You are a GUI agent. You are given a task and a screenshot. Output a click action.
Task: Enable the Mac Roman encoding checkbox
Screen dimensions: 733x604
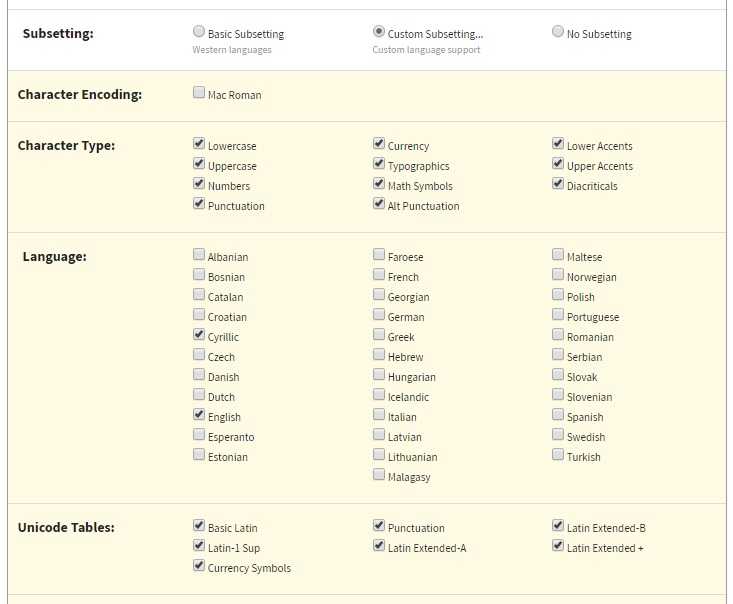199,92
